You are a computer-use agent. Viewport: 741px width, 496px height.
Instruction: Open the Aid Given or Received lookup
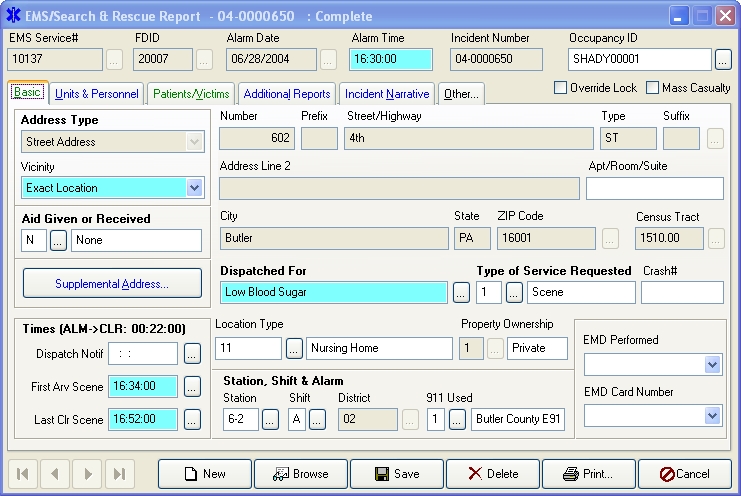click(x=59, y=241)
